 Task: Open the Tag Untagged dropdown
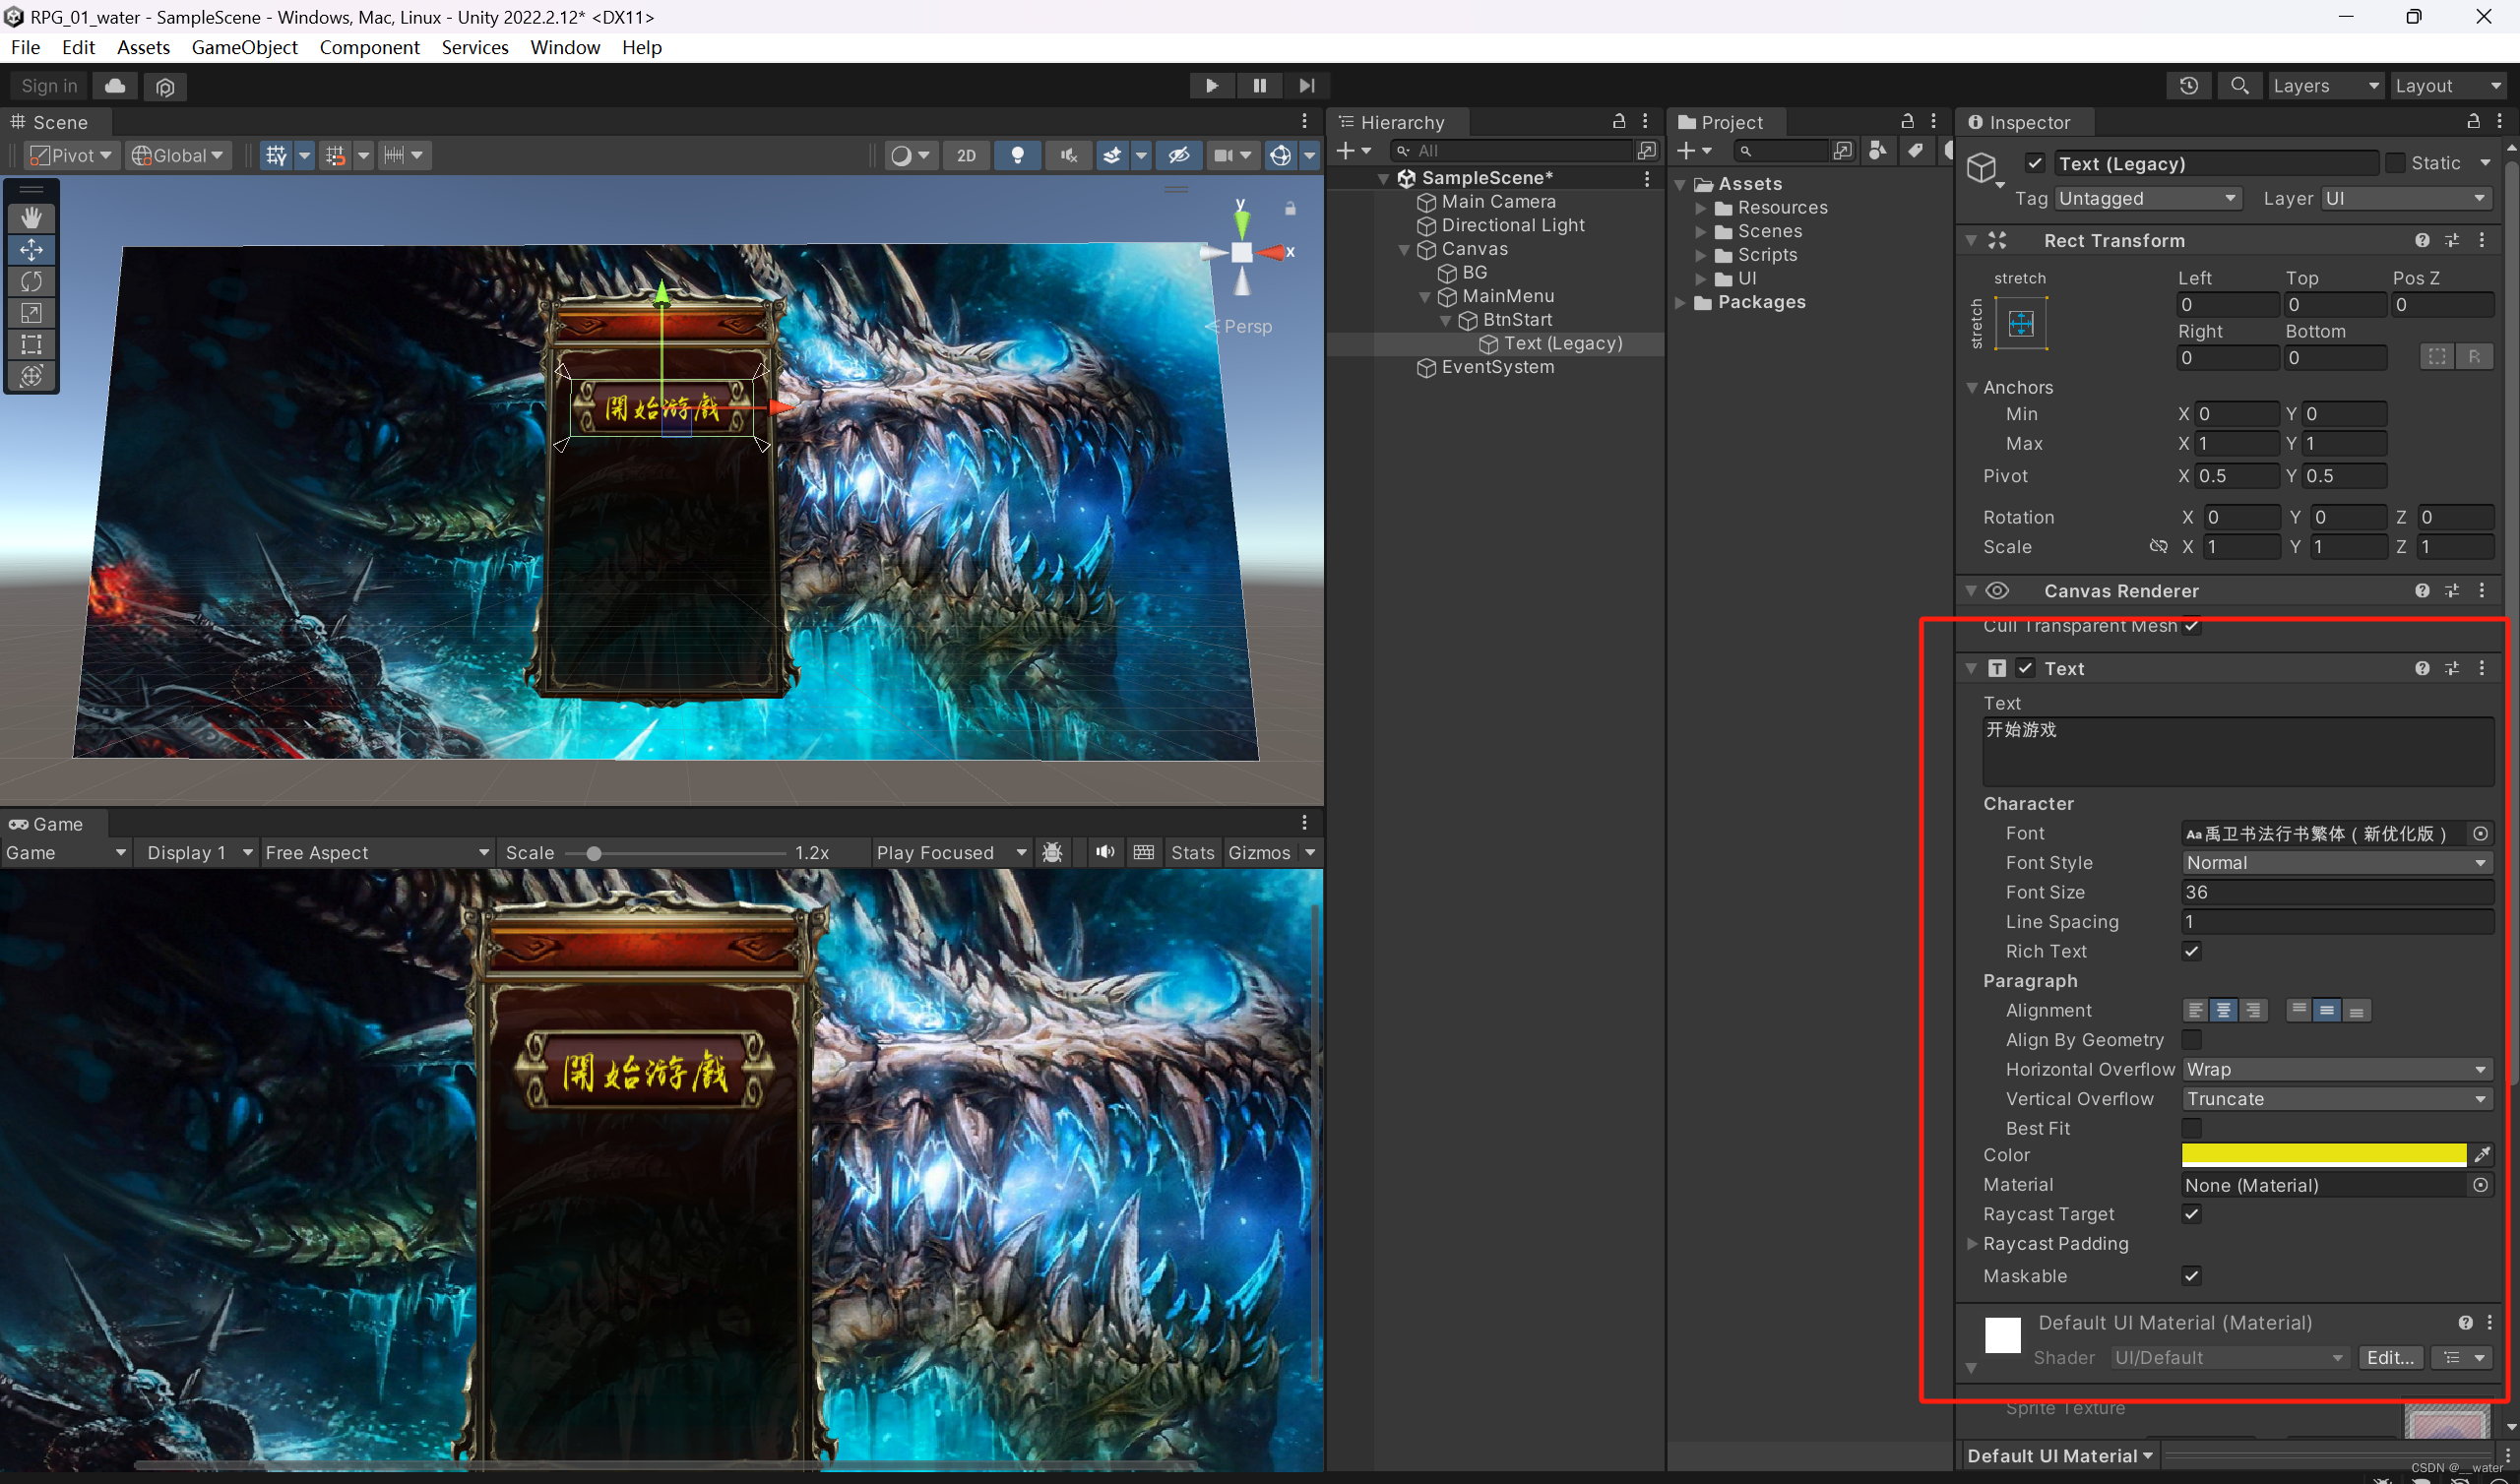2148,198
